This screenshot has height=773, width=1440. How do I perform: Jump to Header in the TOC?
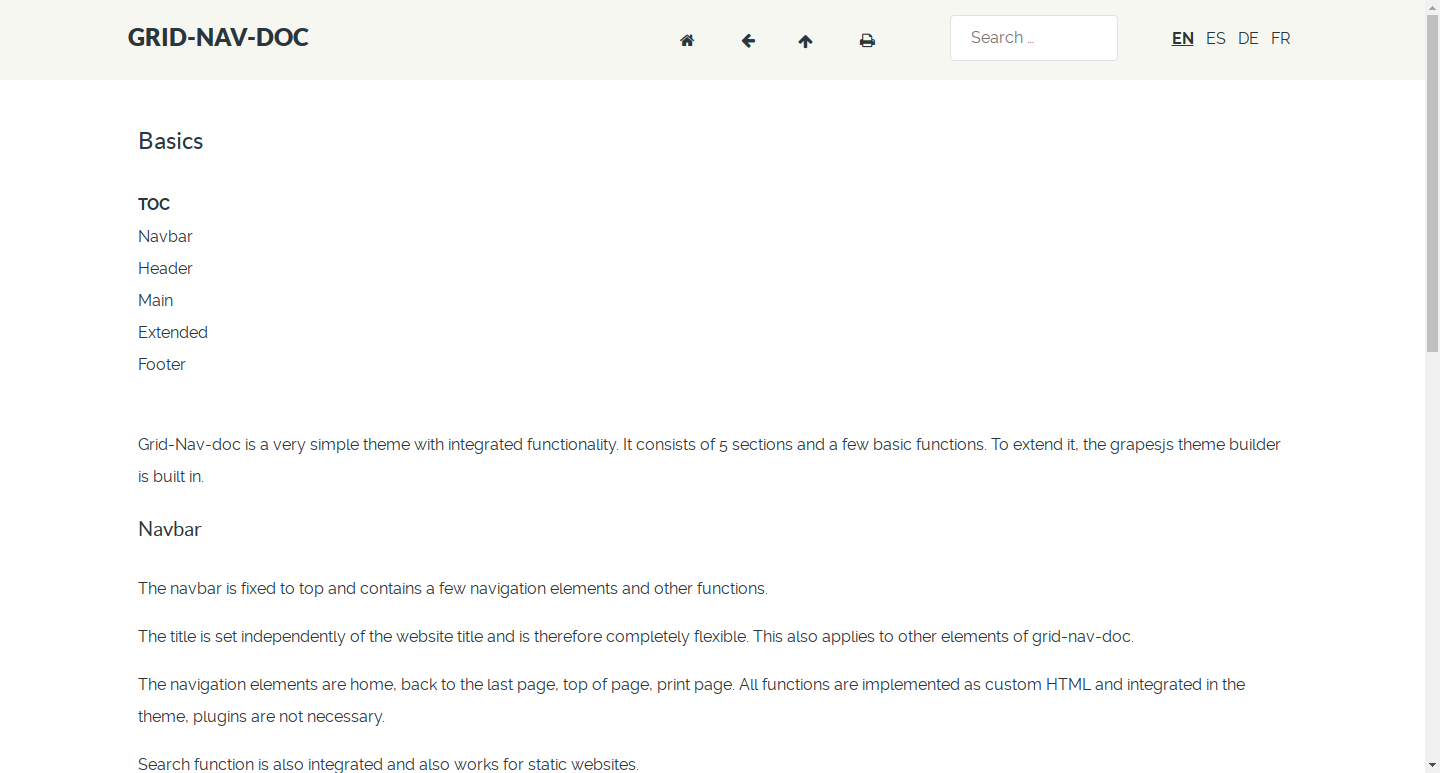[165, 268]
